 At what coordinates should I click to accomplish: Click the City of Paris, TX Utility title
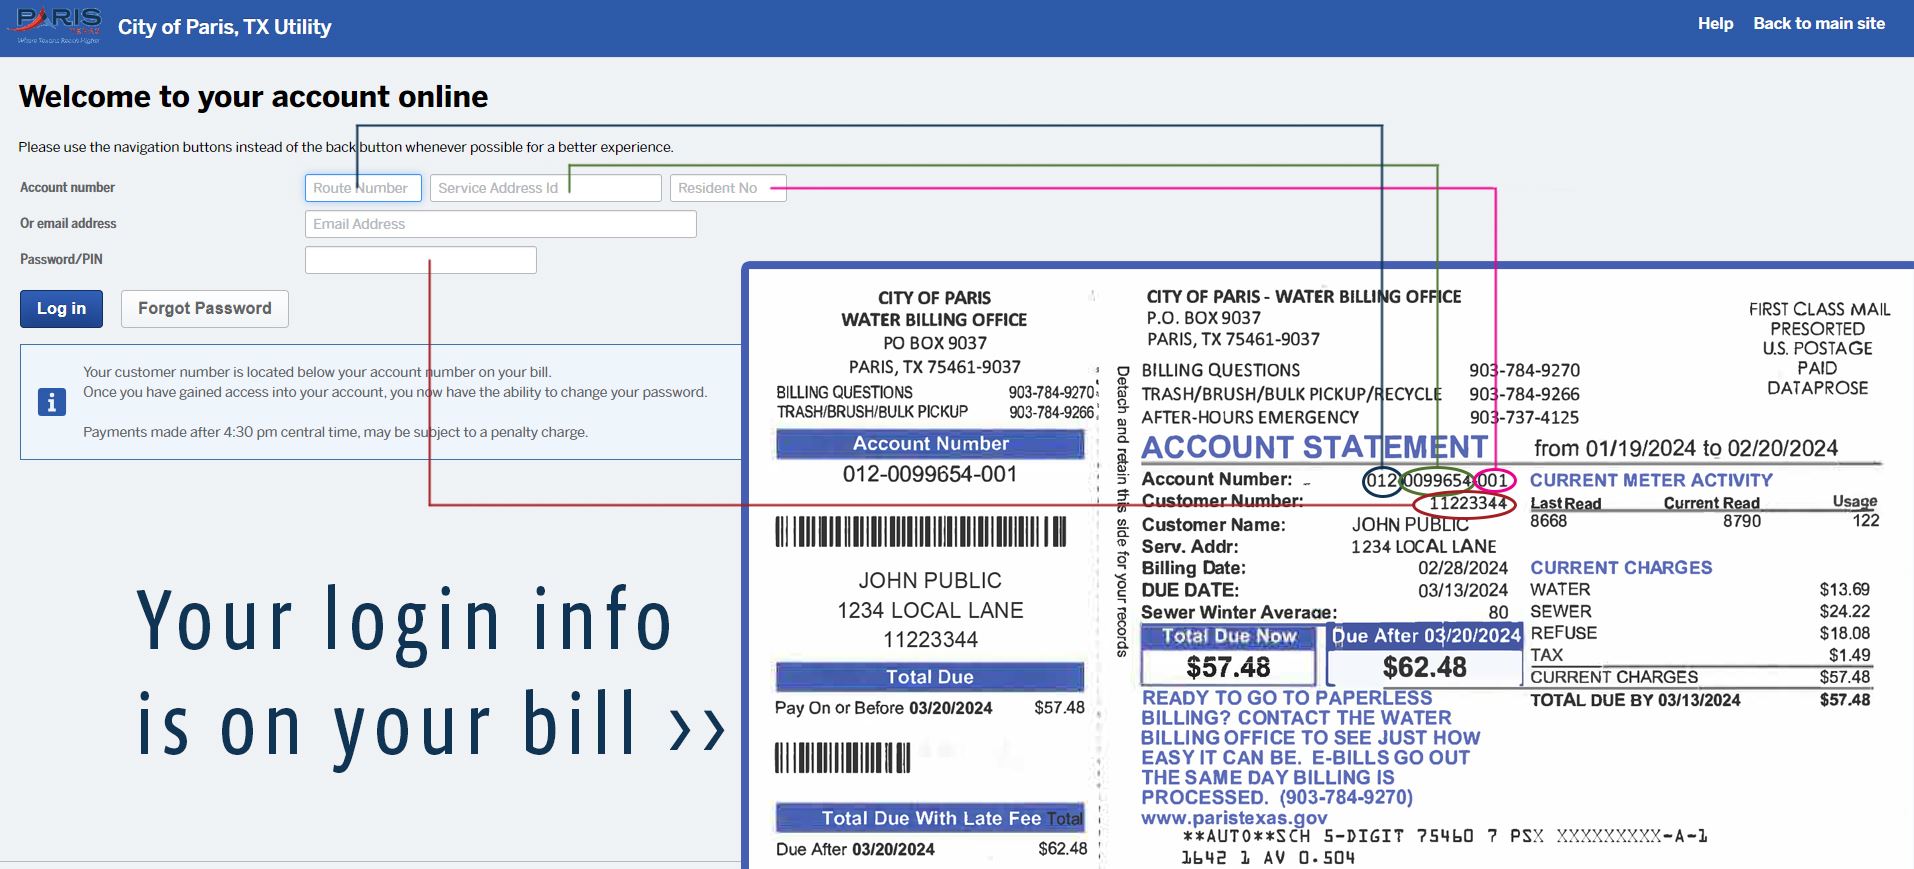pos(224,27)
